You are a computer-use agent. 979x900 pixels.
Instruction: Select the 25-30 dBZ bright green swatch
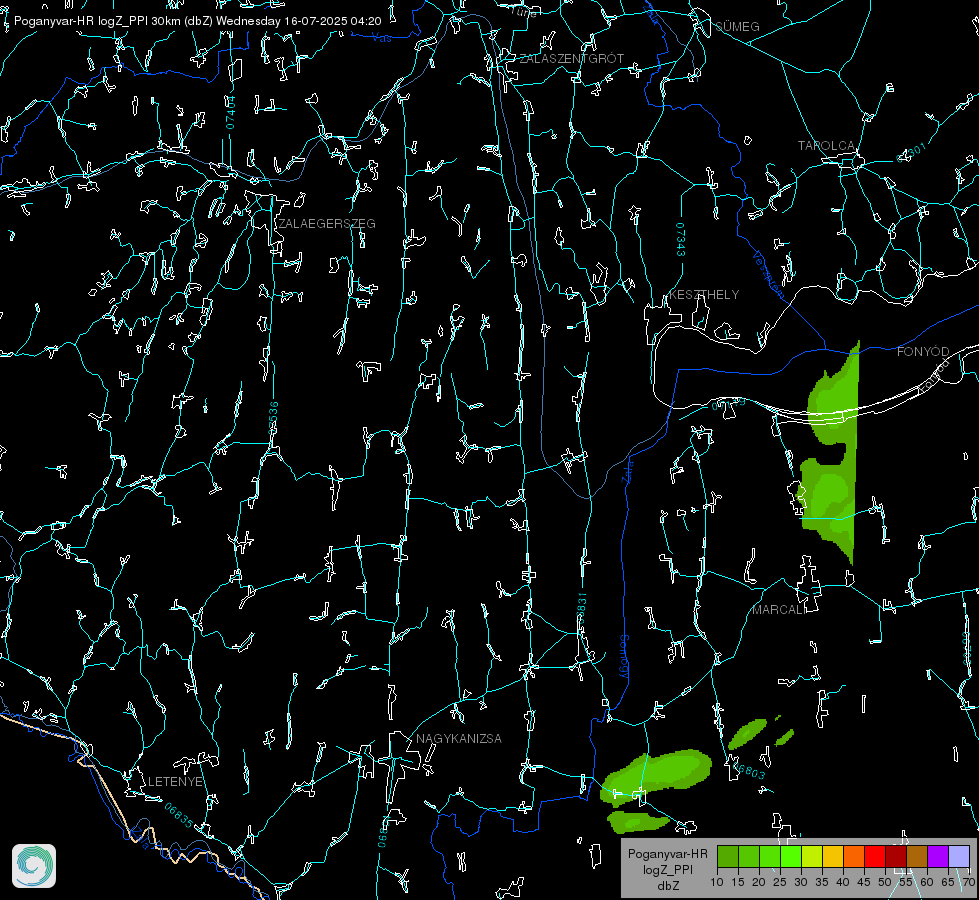pyautogui.click(x=790, y=856)
